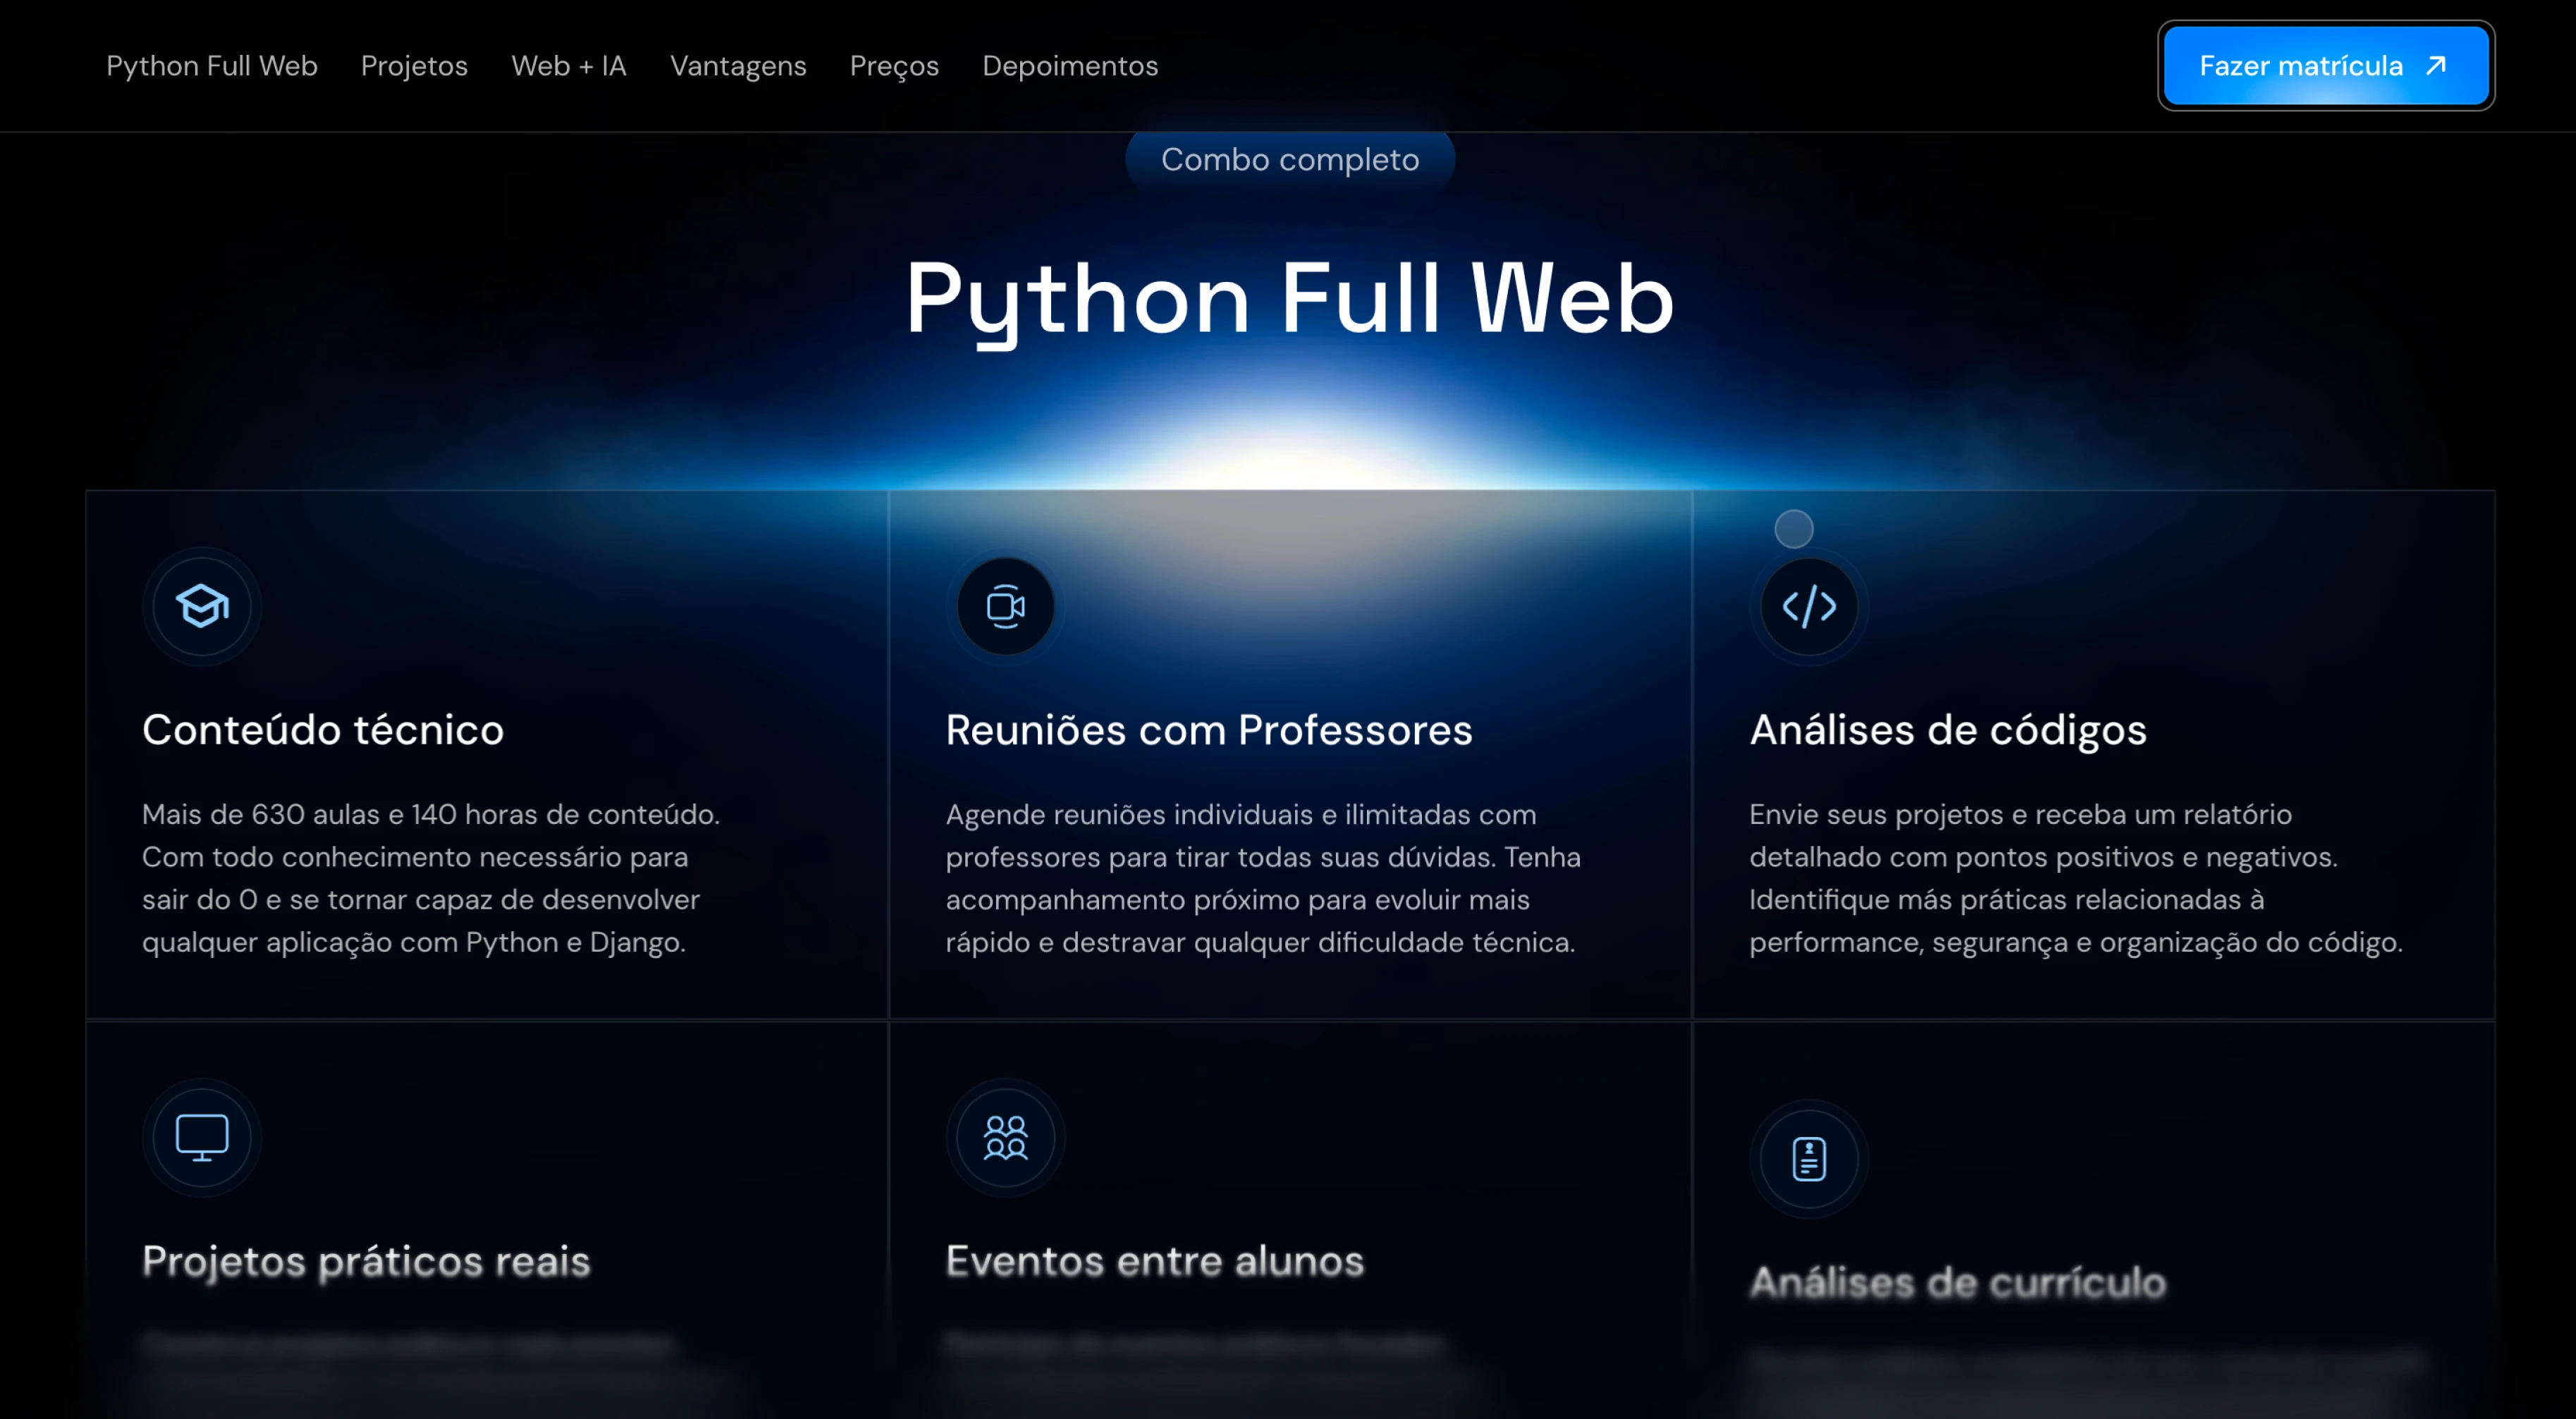Screen dimensions: 2576x1419
Task: Click the Projetos práticos reais card title
Action: pos(366,1261)
